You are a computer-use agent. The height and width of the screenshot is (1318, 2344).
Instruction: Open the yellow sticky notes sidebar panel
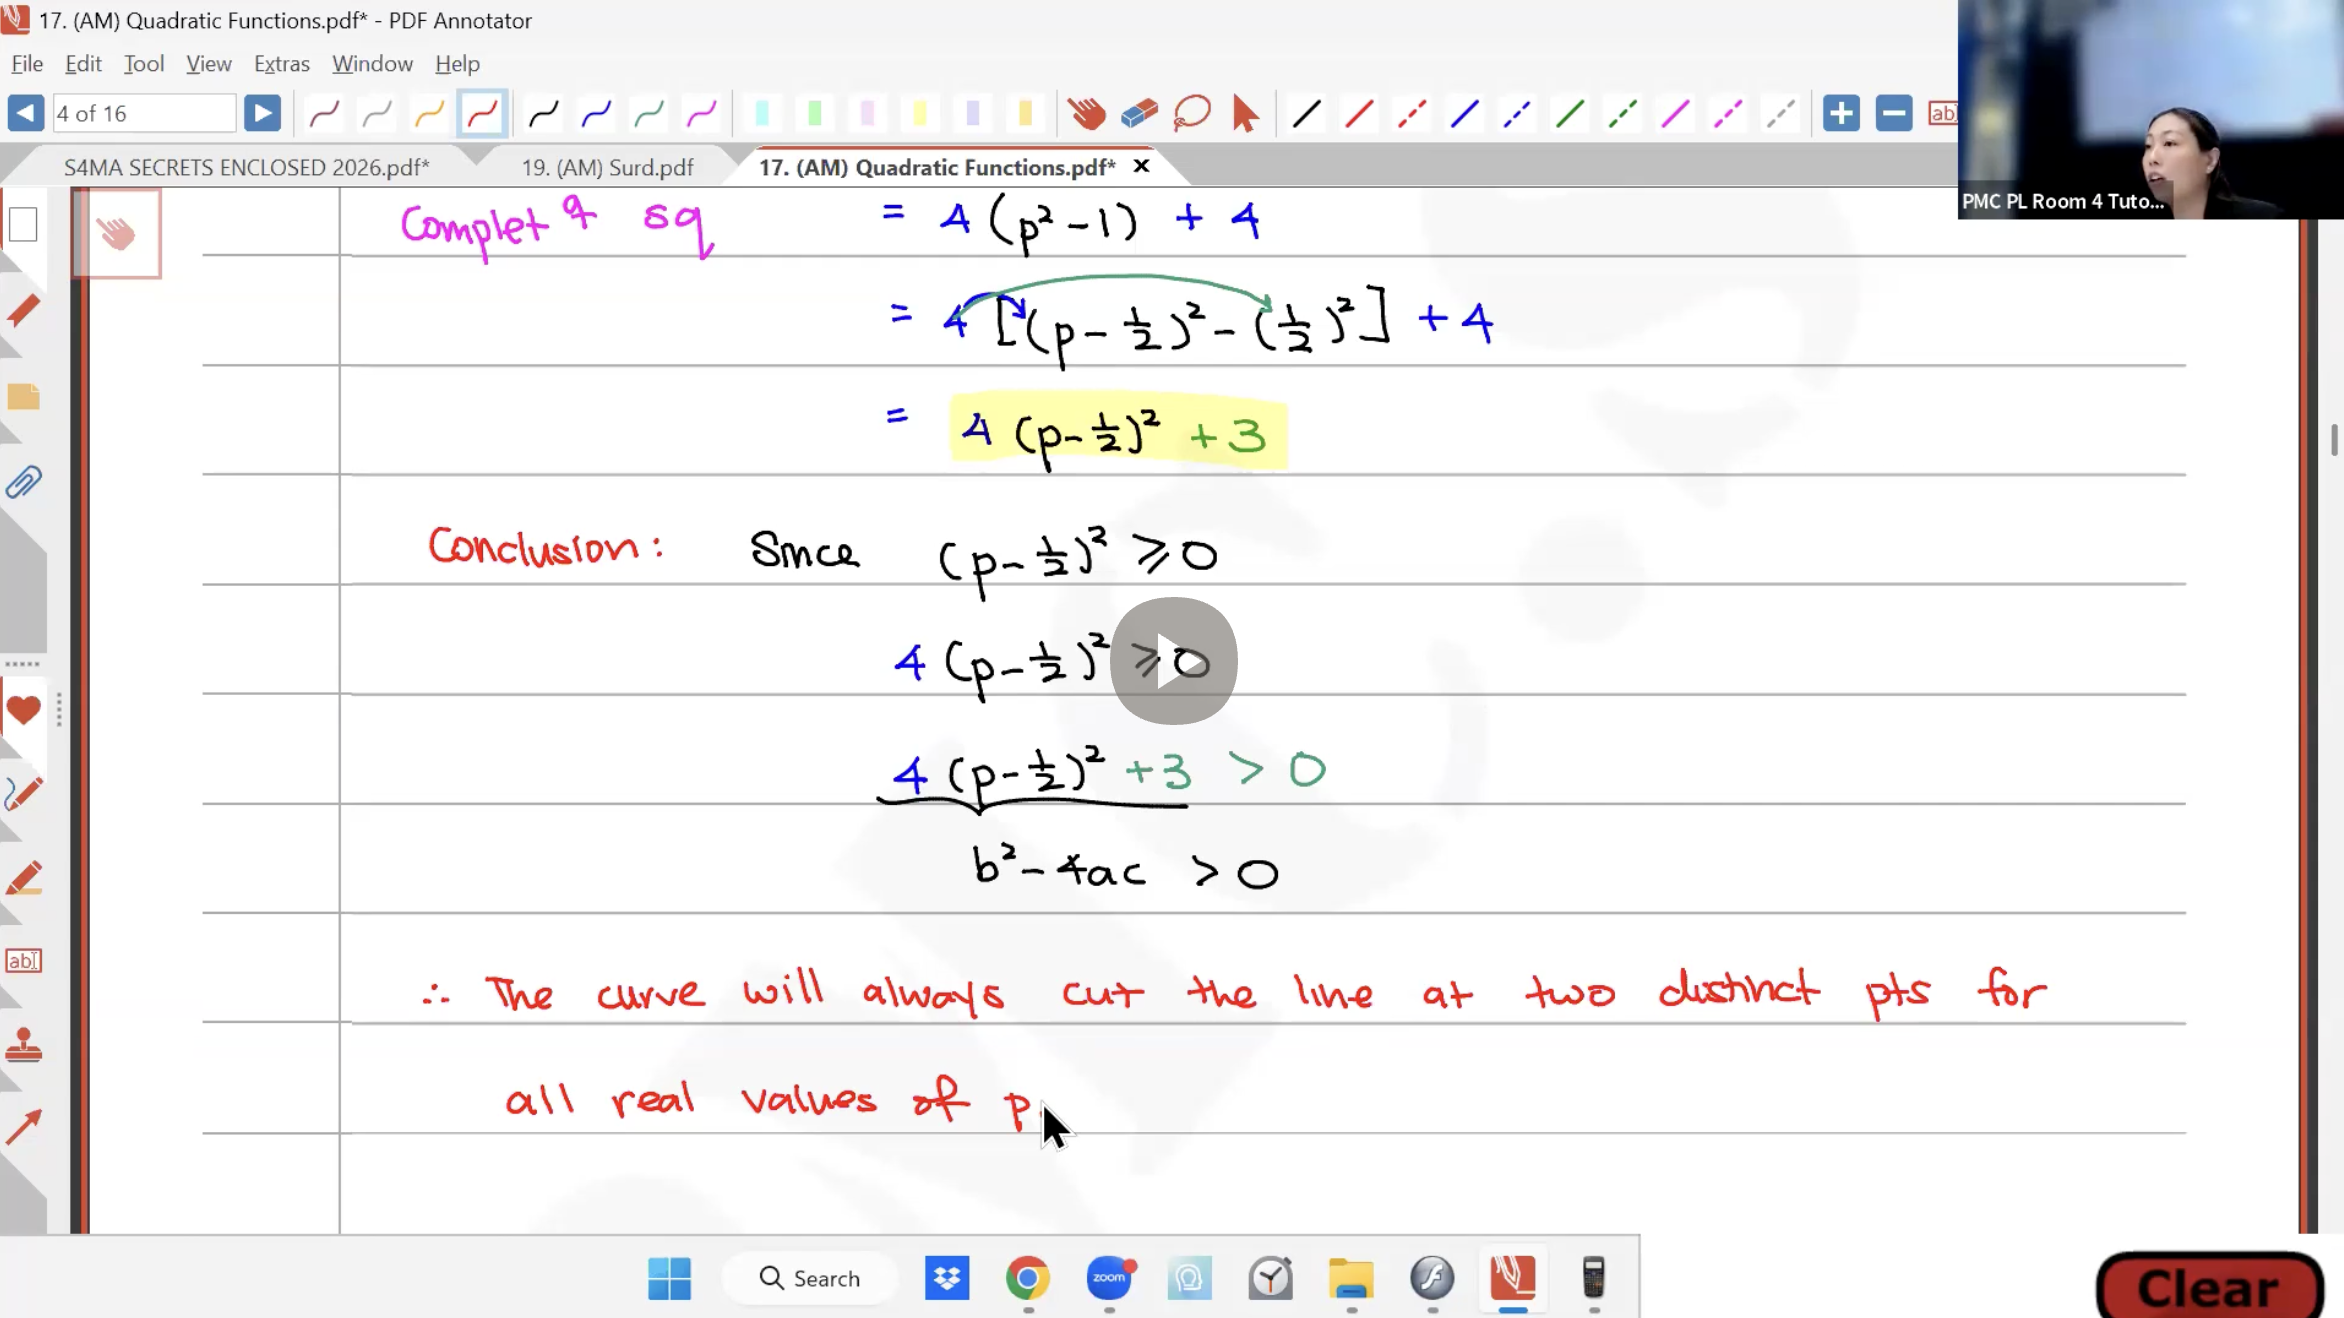[x=23, y=397]
